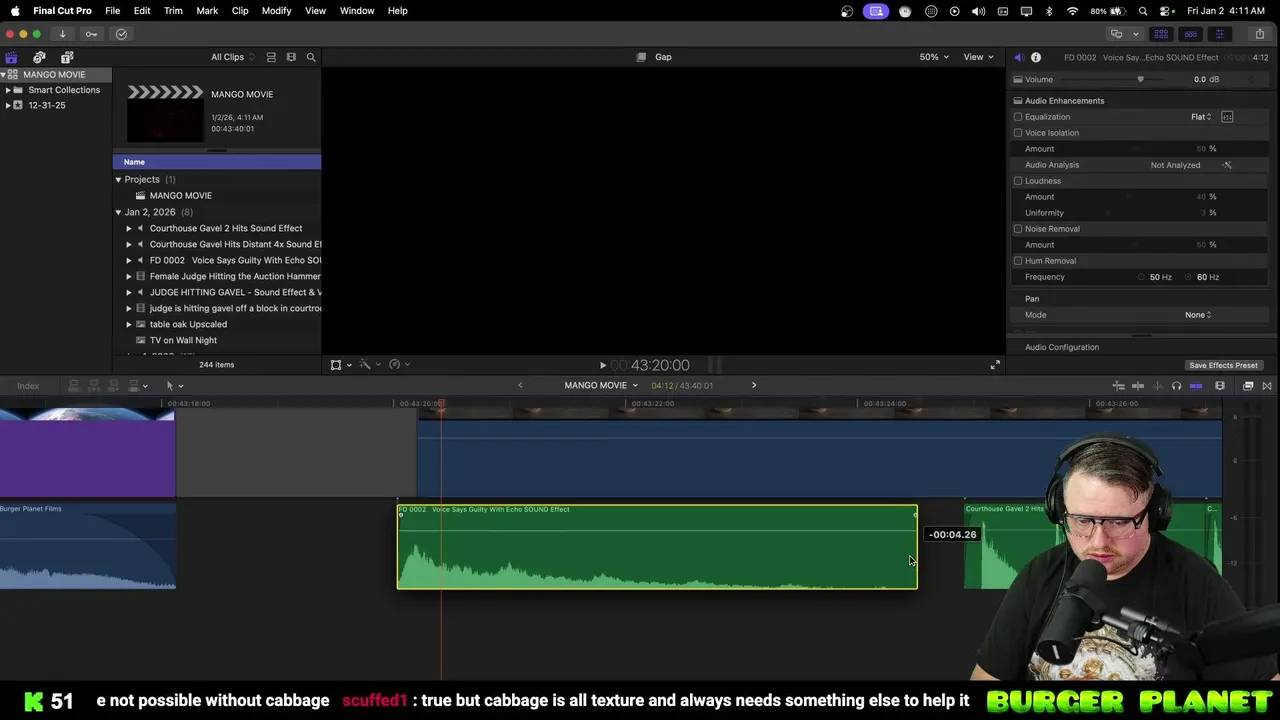Click the Audio Analysis magic wand
This screenshot has width=1280, height=720.
tap(1227, 165)
